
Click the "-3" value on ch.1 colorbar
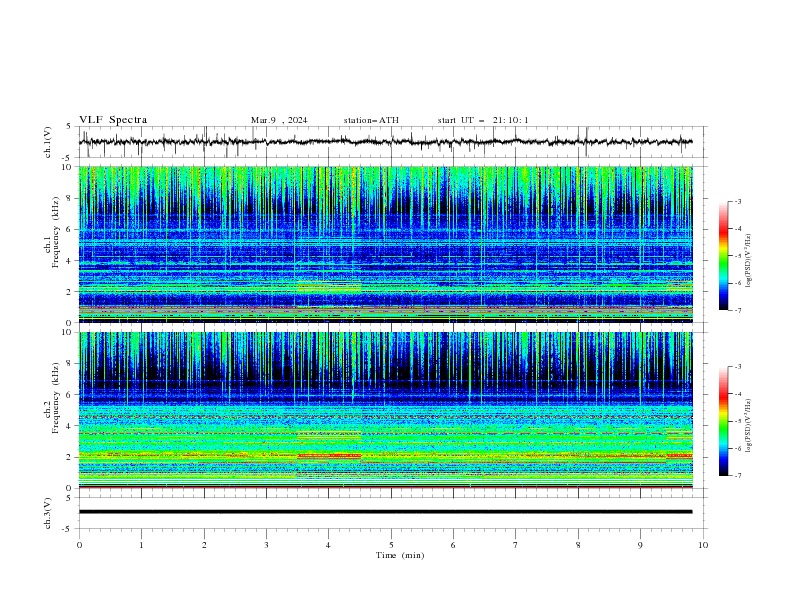click(x=738, y=202)
